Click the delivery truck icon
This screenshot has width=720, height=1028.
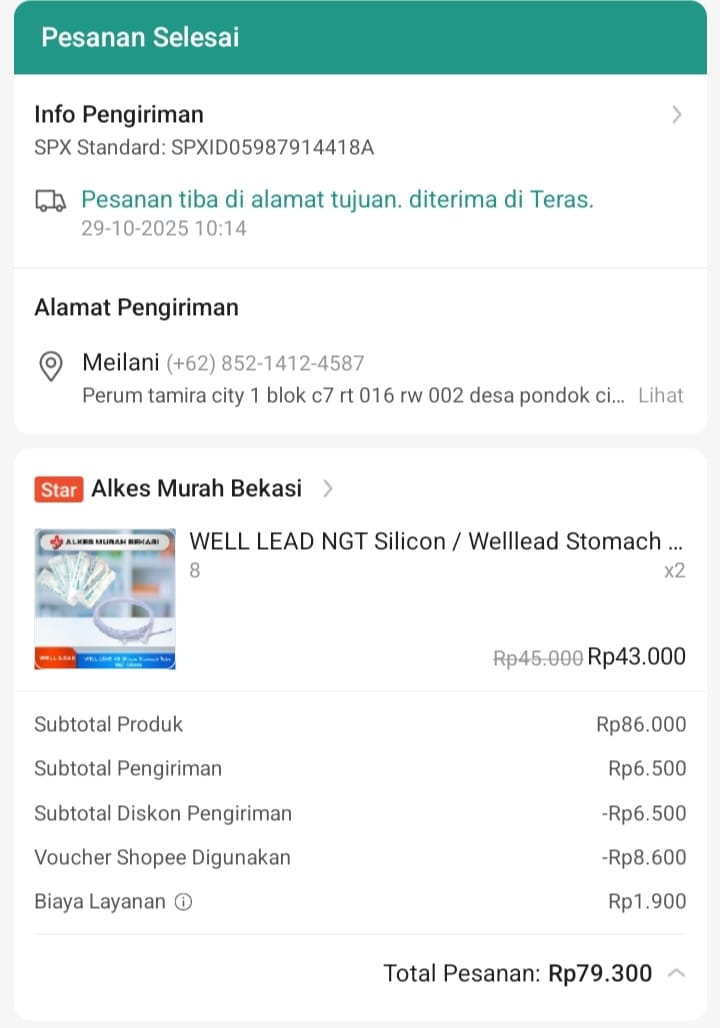coord(50,201)
